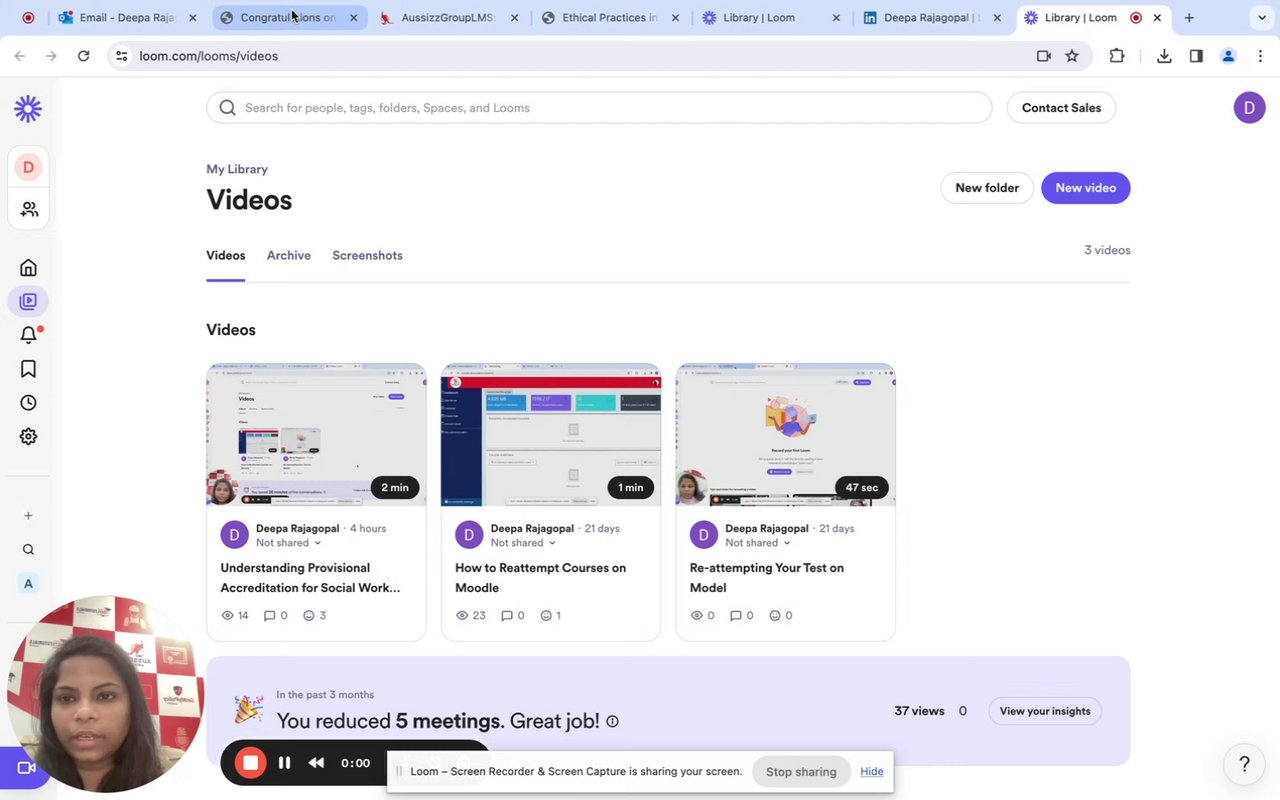Image resolution: width=1280 pixels, height=800 pixels.
Task: Switch to the Videos tab
Action: [x=226, y=255]
